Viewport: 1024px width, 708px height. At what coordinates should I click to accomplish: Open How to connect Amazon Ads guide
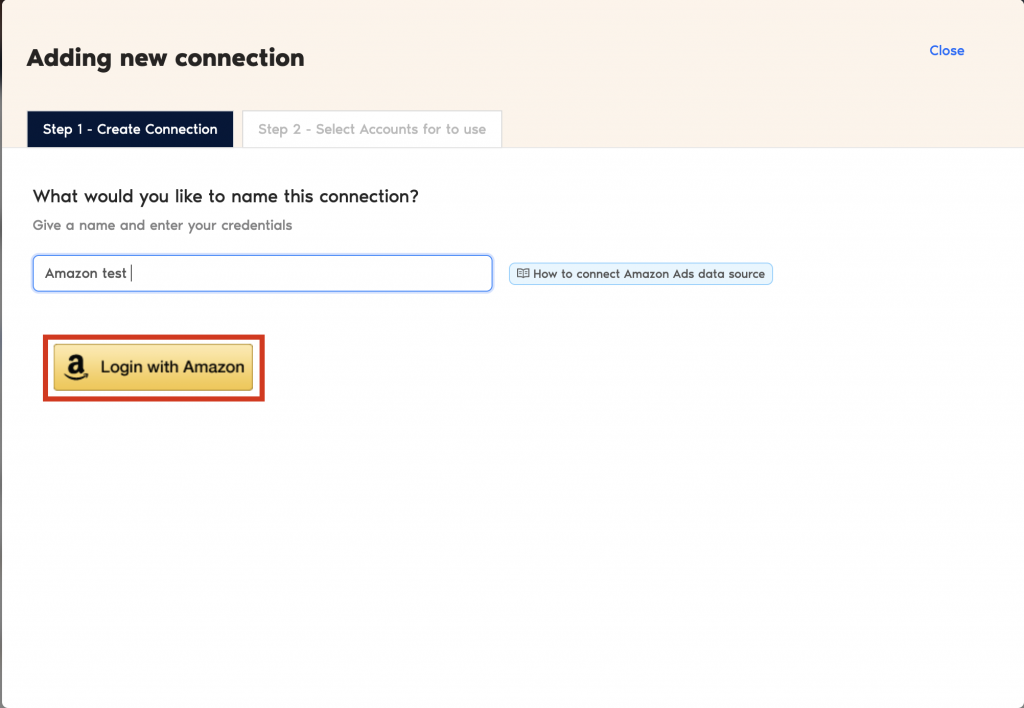(x=641, y=274)
